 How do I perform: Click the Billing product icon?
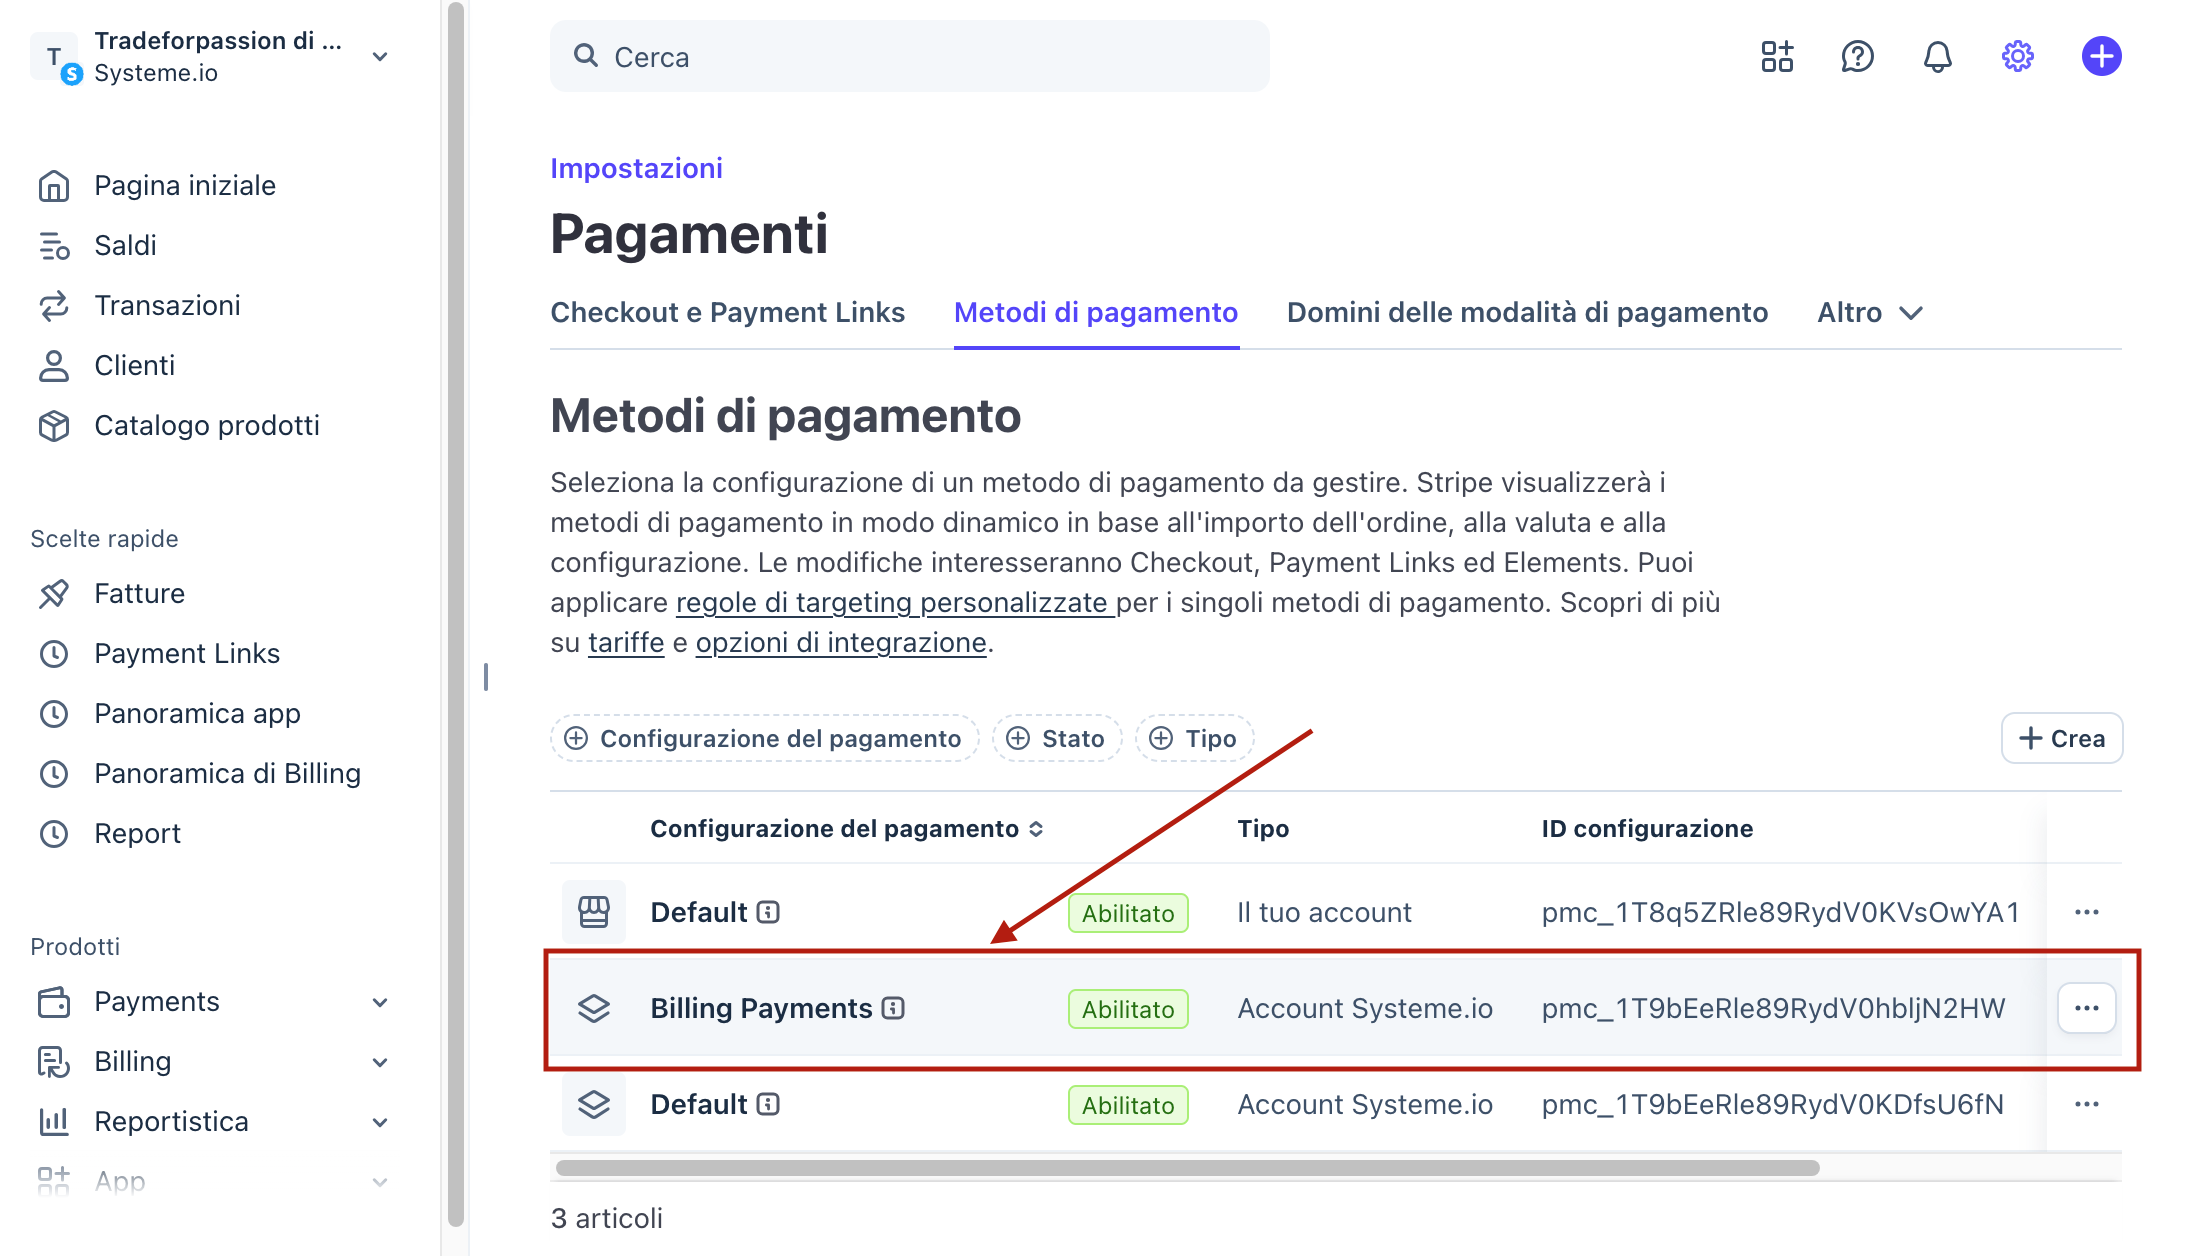point(54,1062)
